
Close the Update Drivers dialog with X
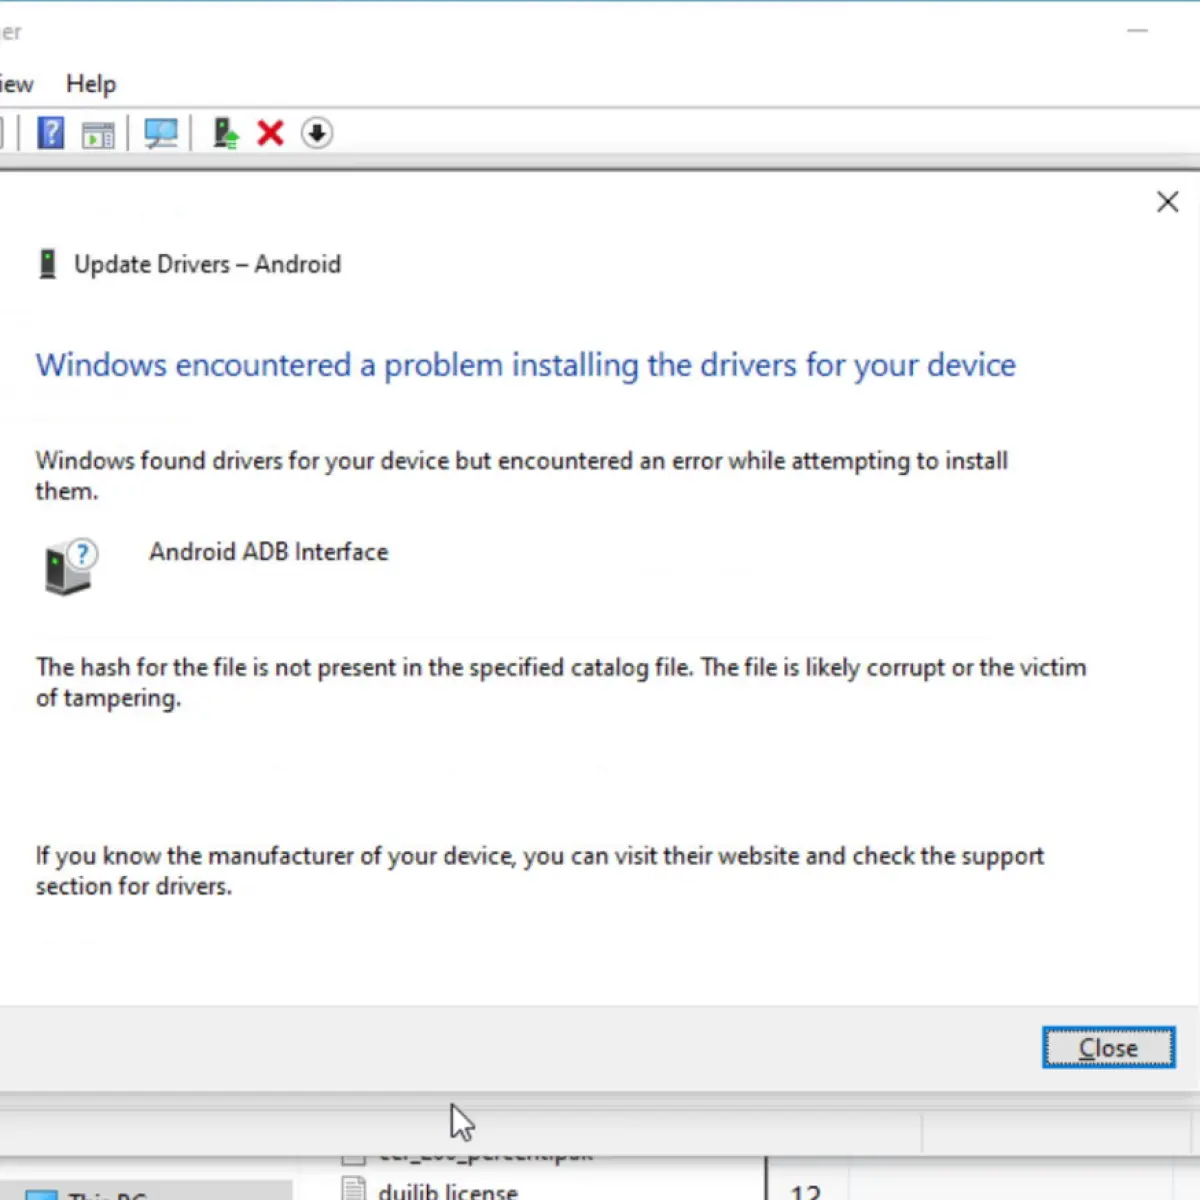[1167, 202]
